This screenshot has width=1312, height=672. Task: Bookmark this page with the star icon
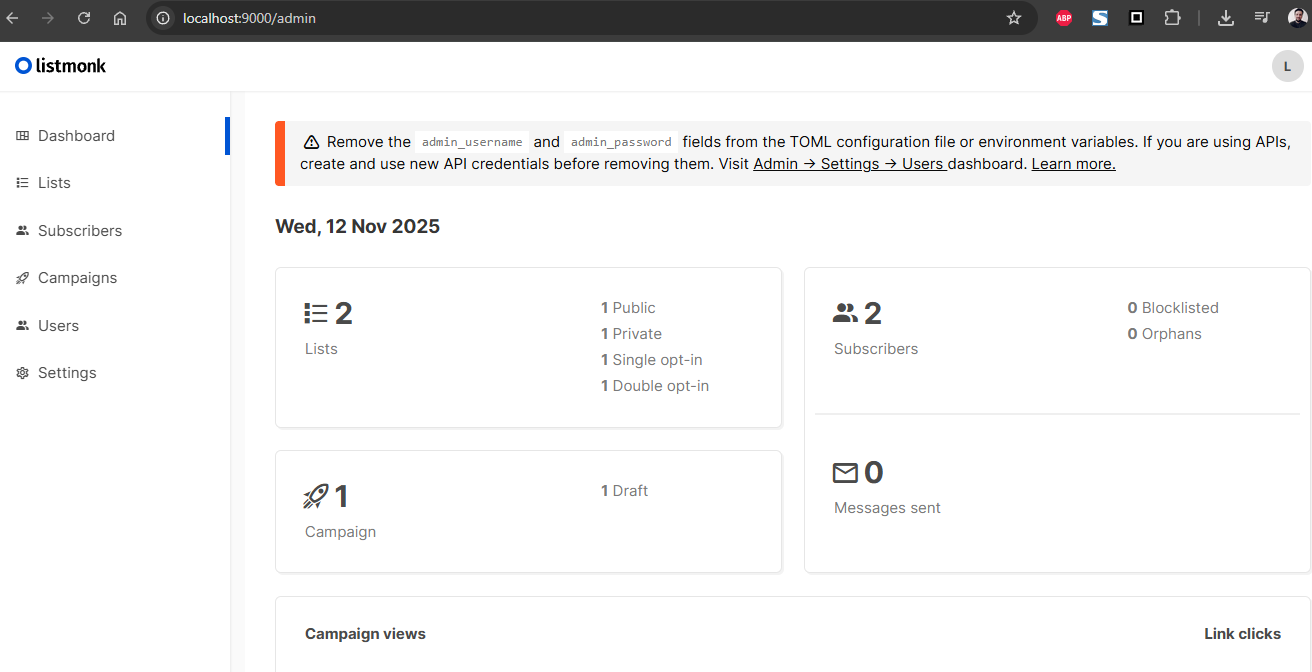(x=1014, y=18)
